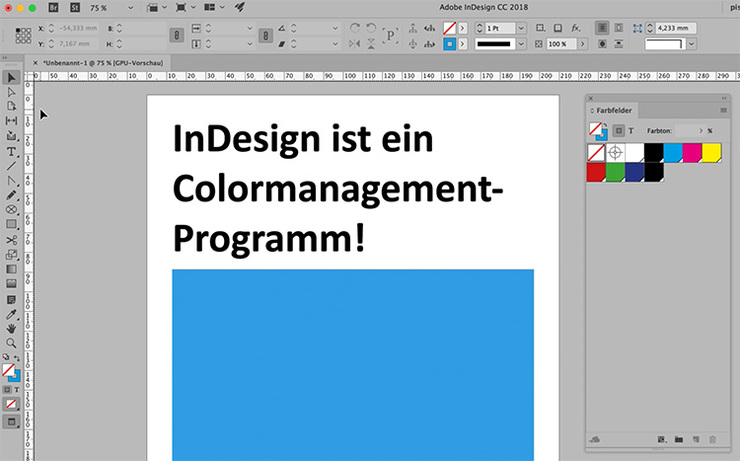Select the Ellipse Frame tool
The image size is (740, 461).
tap(11, 210)
